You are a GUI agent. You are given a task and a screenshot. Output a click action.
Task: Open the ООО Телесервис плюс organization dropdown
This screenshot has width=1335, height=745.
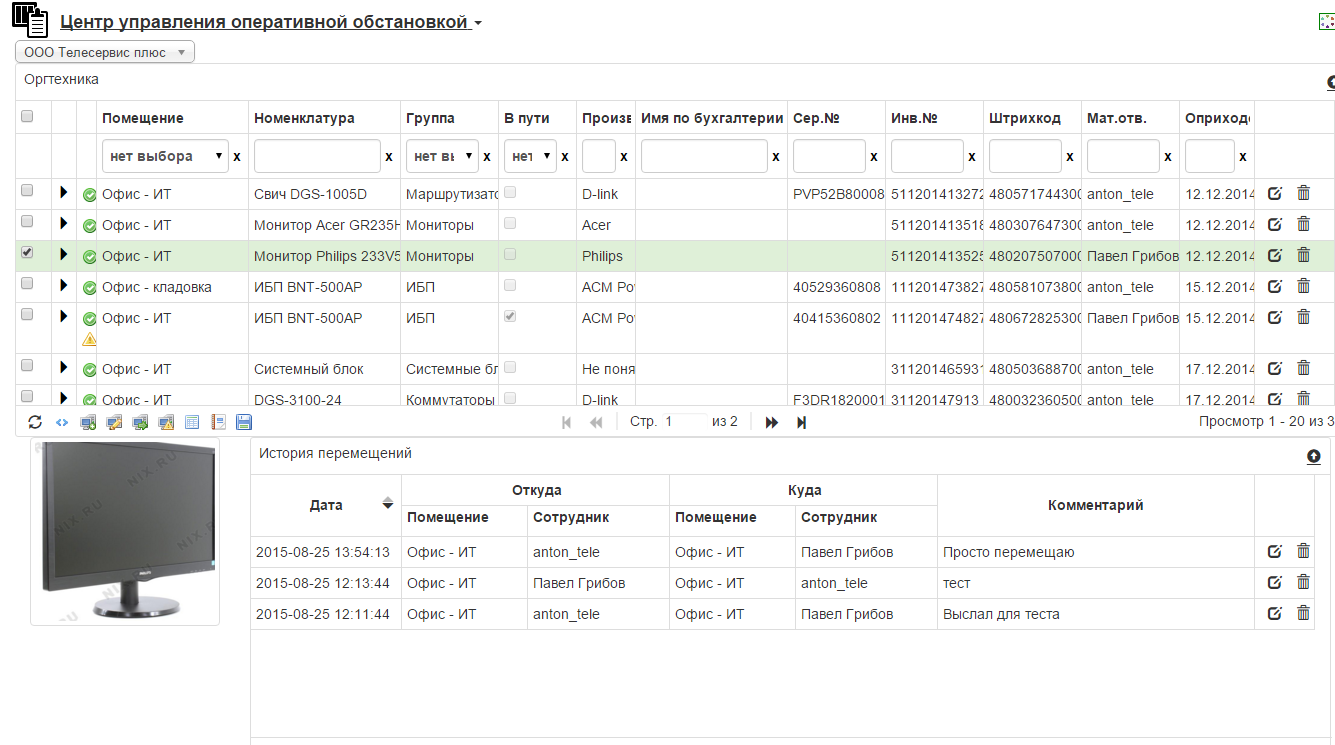point(105,52)
